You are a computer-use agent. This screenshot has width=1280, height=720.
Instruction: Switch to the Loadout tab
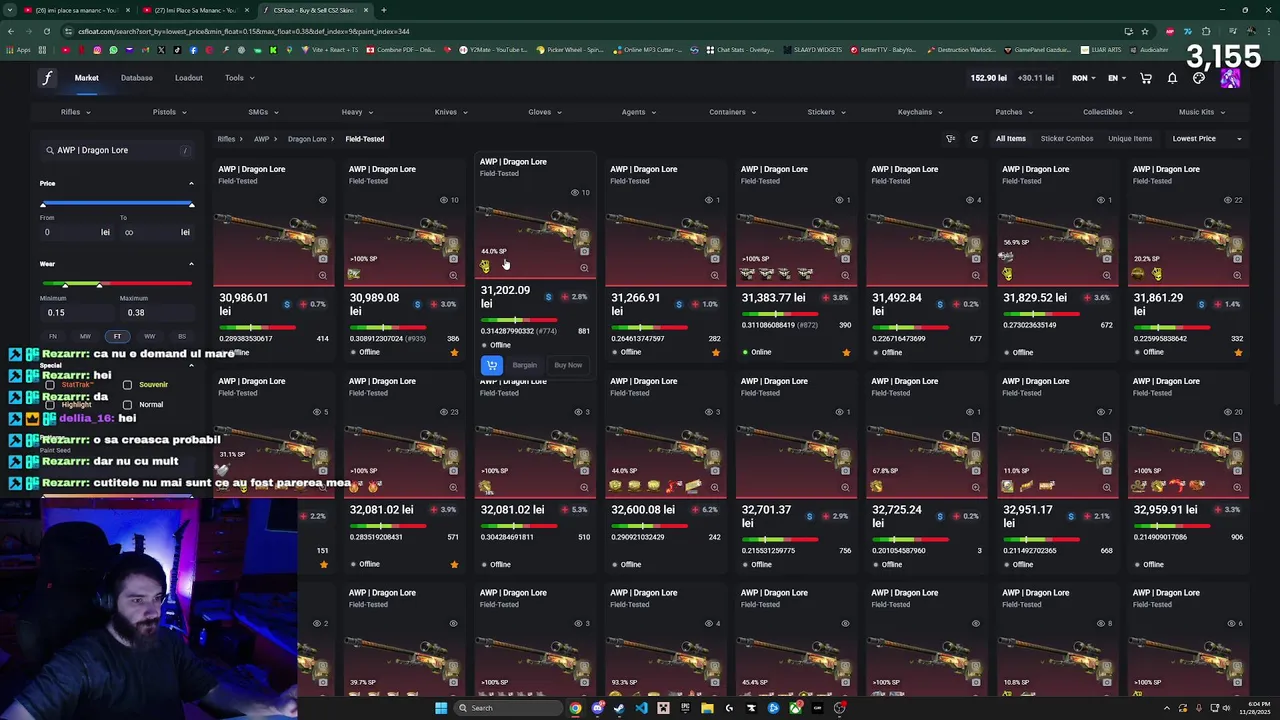(x=189, y=78)
